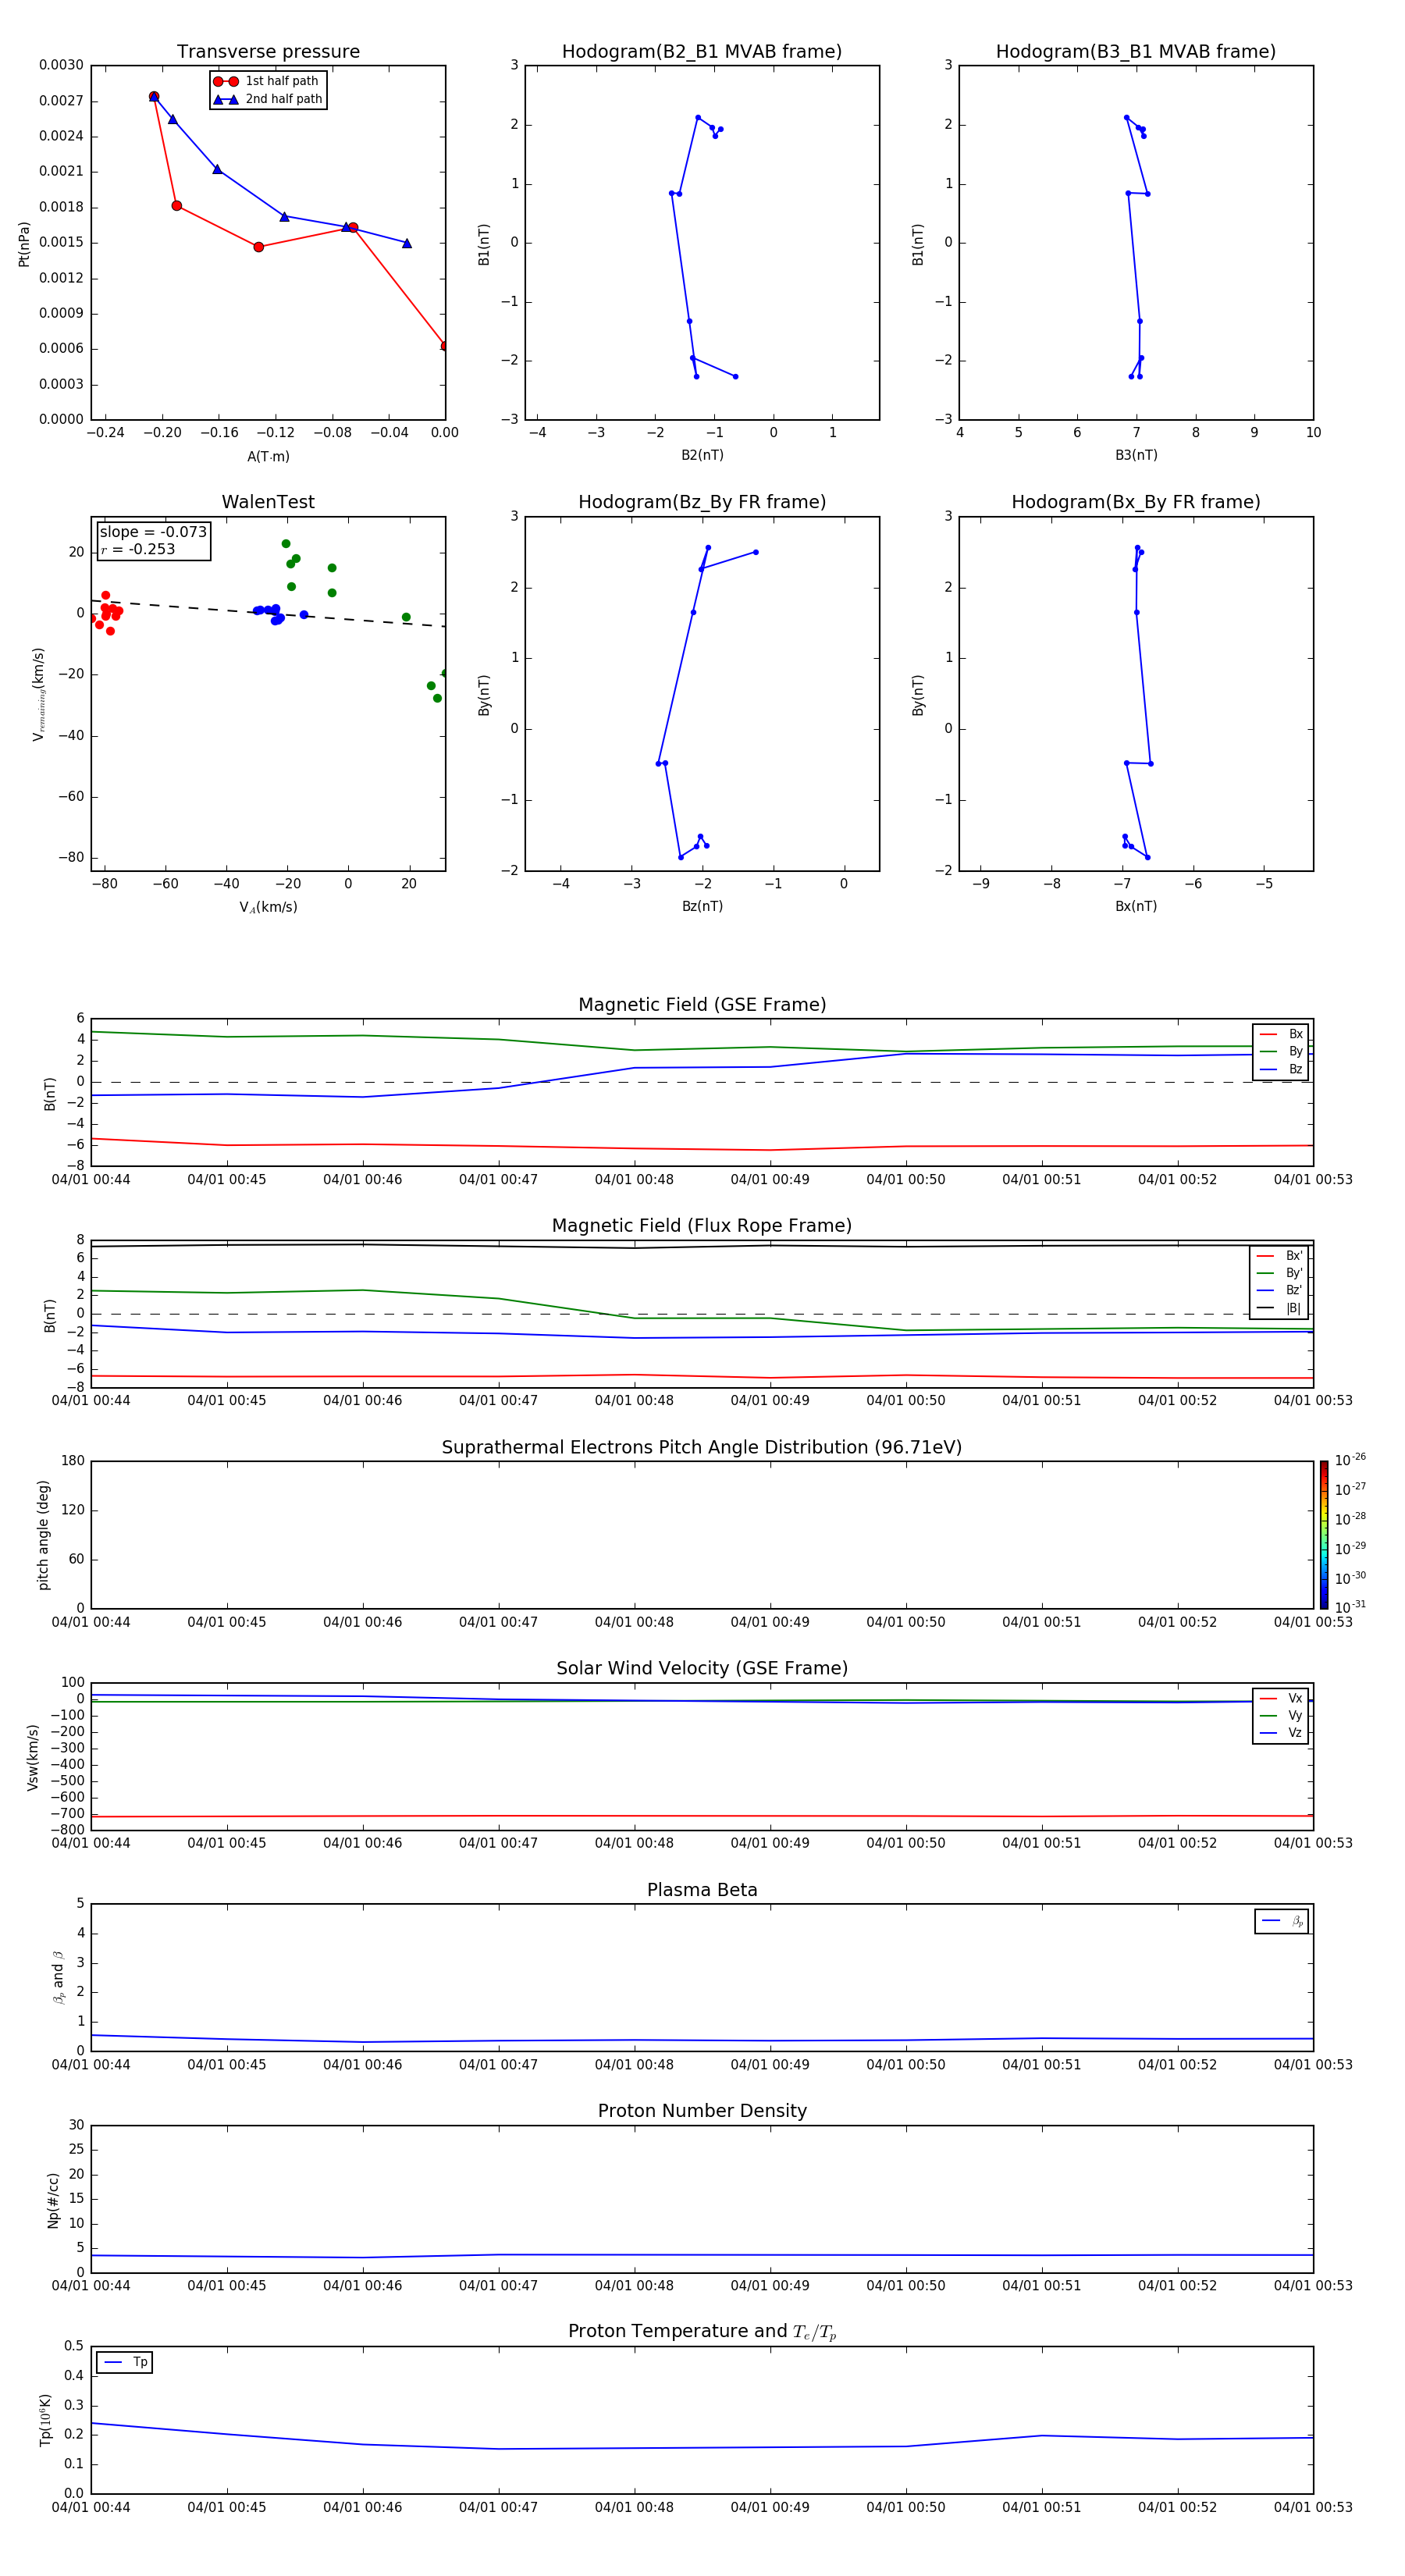Click the "slope = -0.073" annotation
This screenshot has height=2576, width=1405.
click(153, 532)
